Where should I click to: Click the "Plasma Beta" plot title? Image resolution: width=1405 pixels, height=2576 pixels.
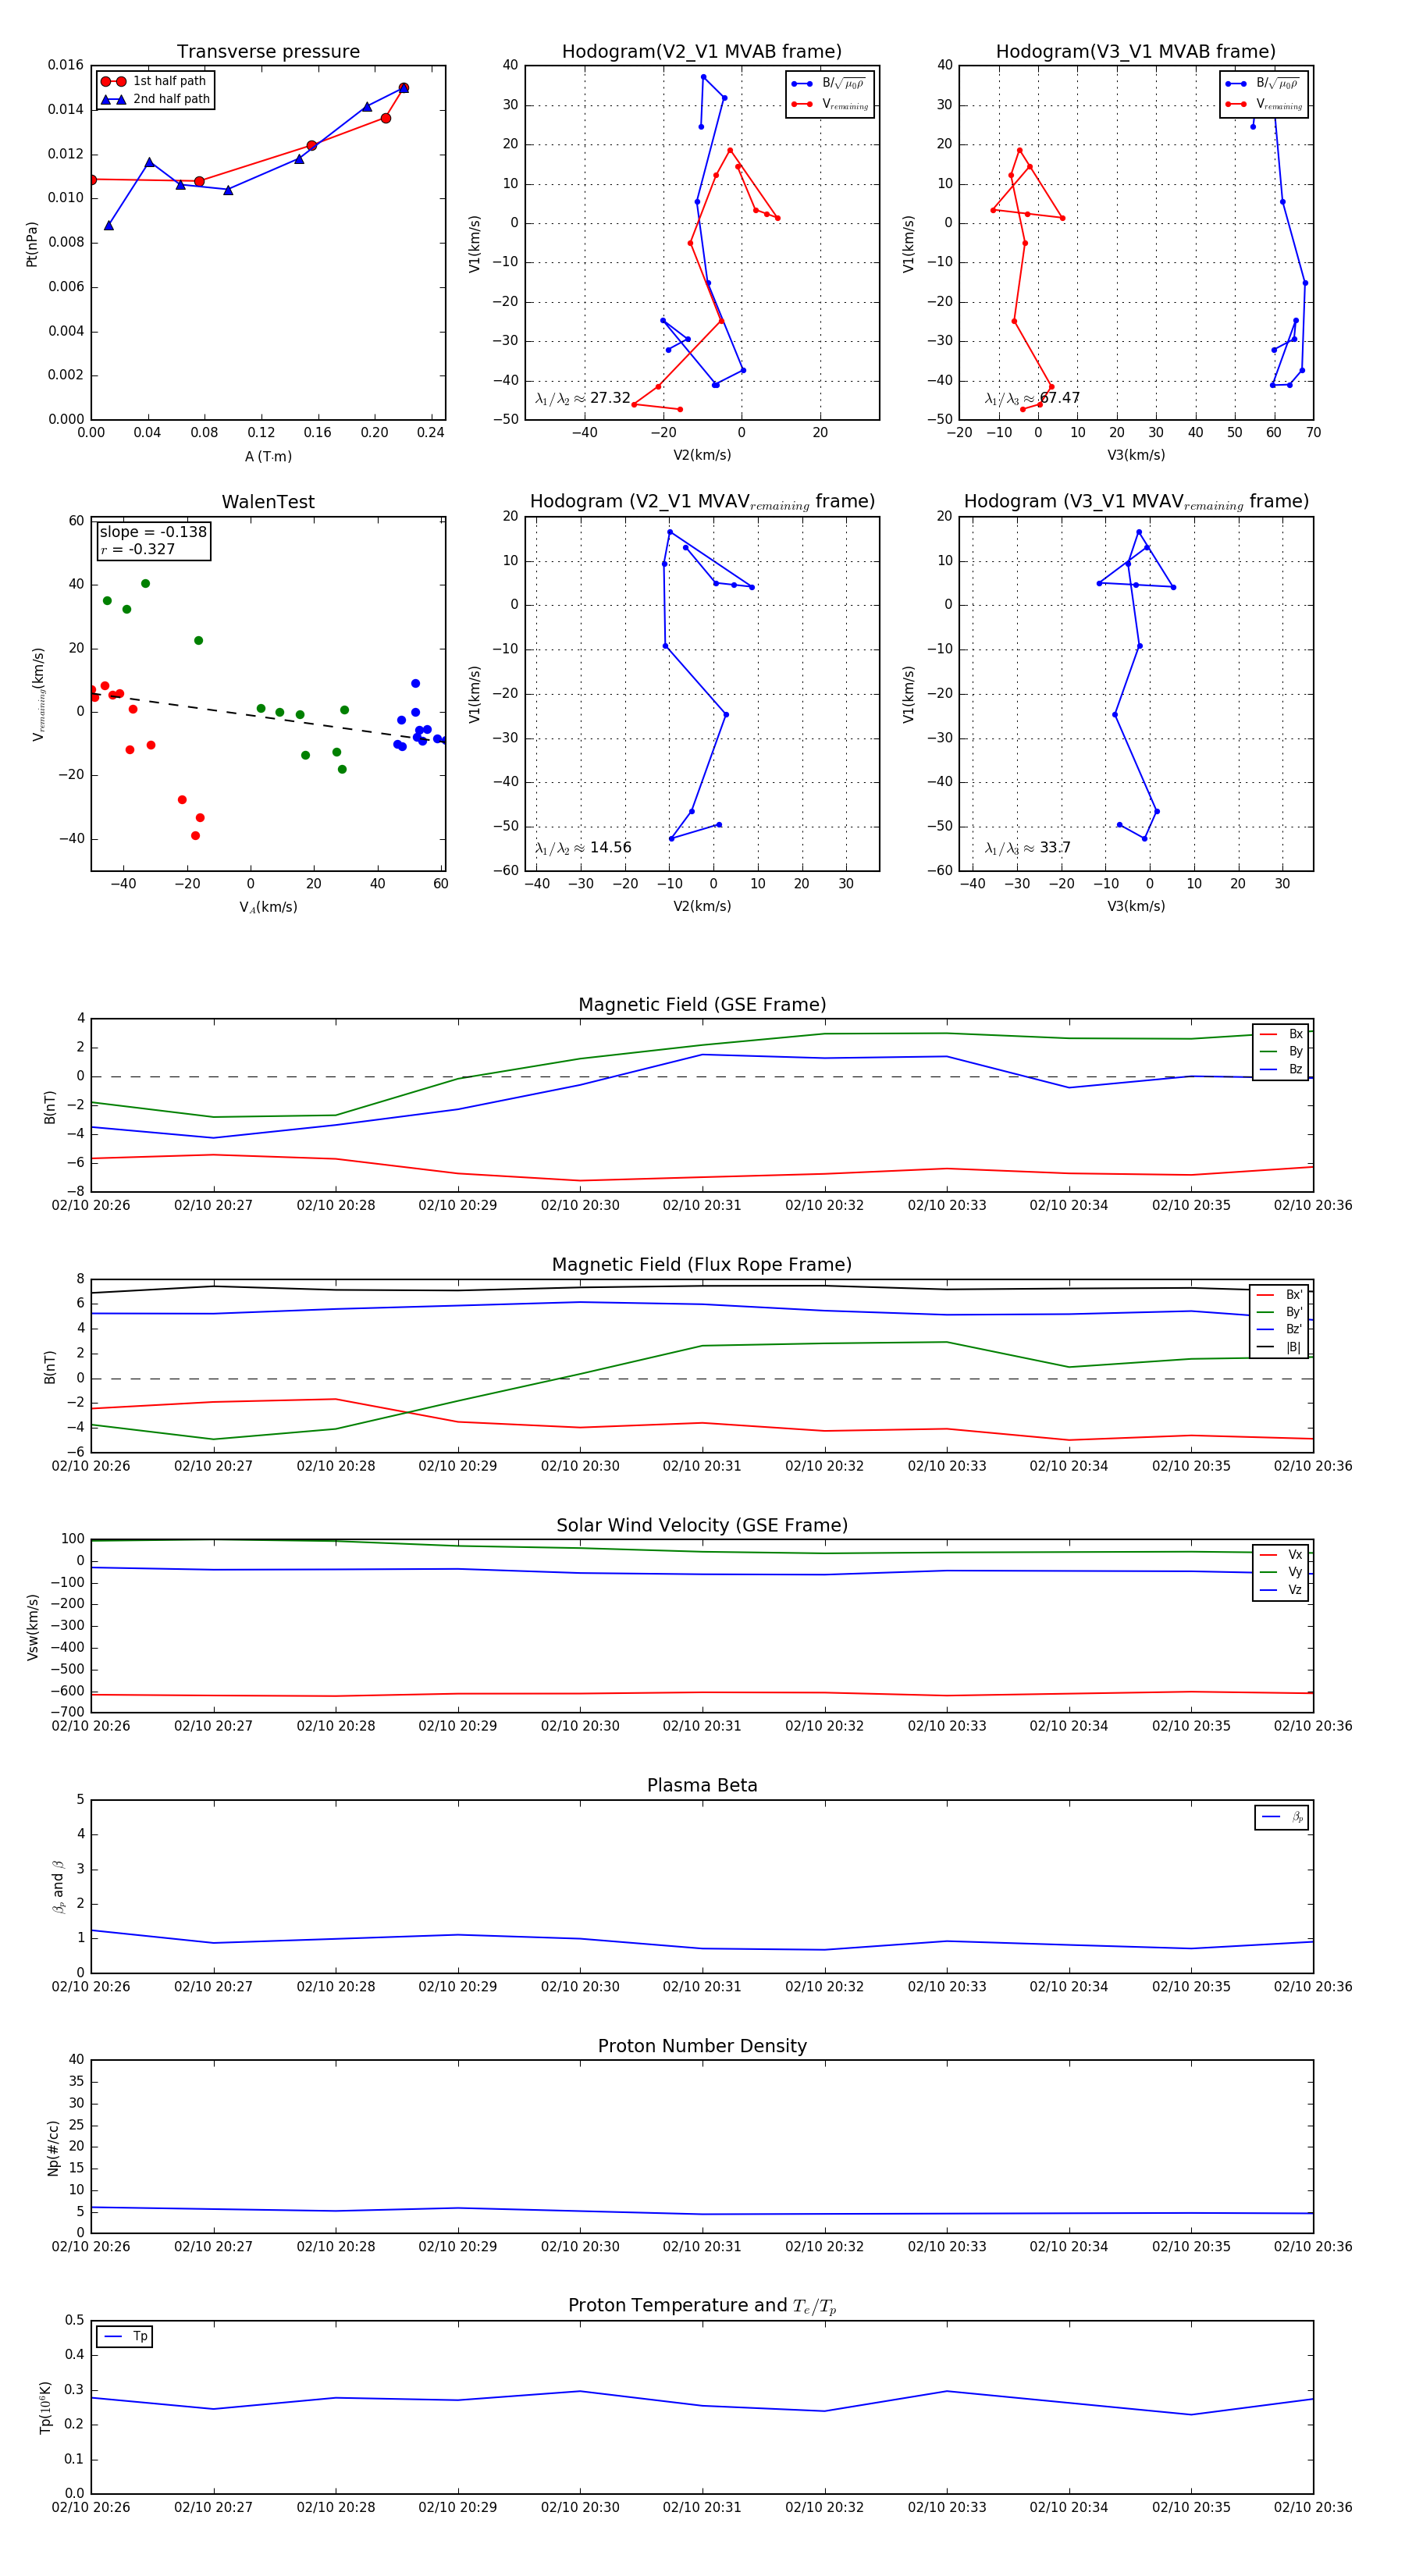coord(702,1785)
